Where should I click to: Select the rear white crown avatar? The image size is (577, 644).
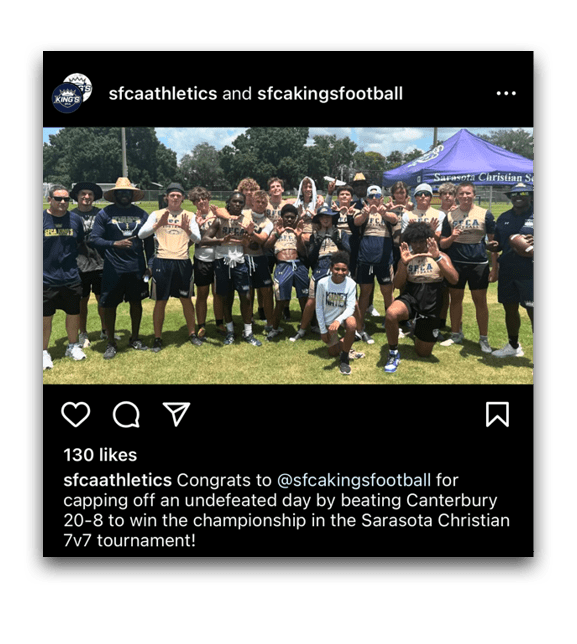(x=81, y=84)
